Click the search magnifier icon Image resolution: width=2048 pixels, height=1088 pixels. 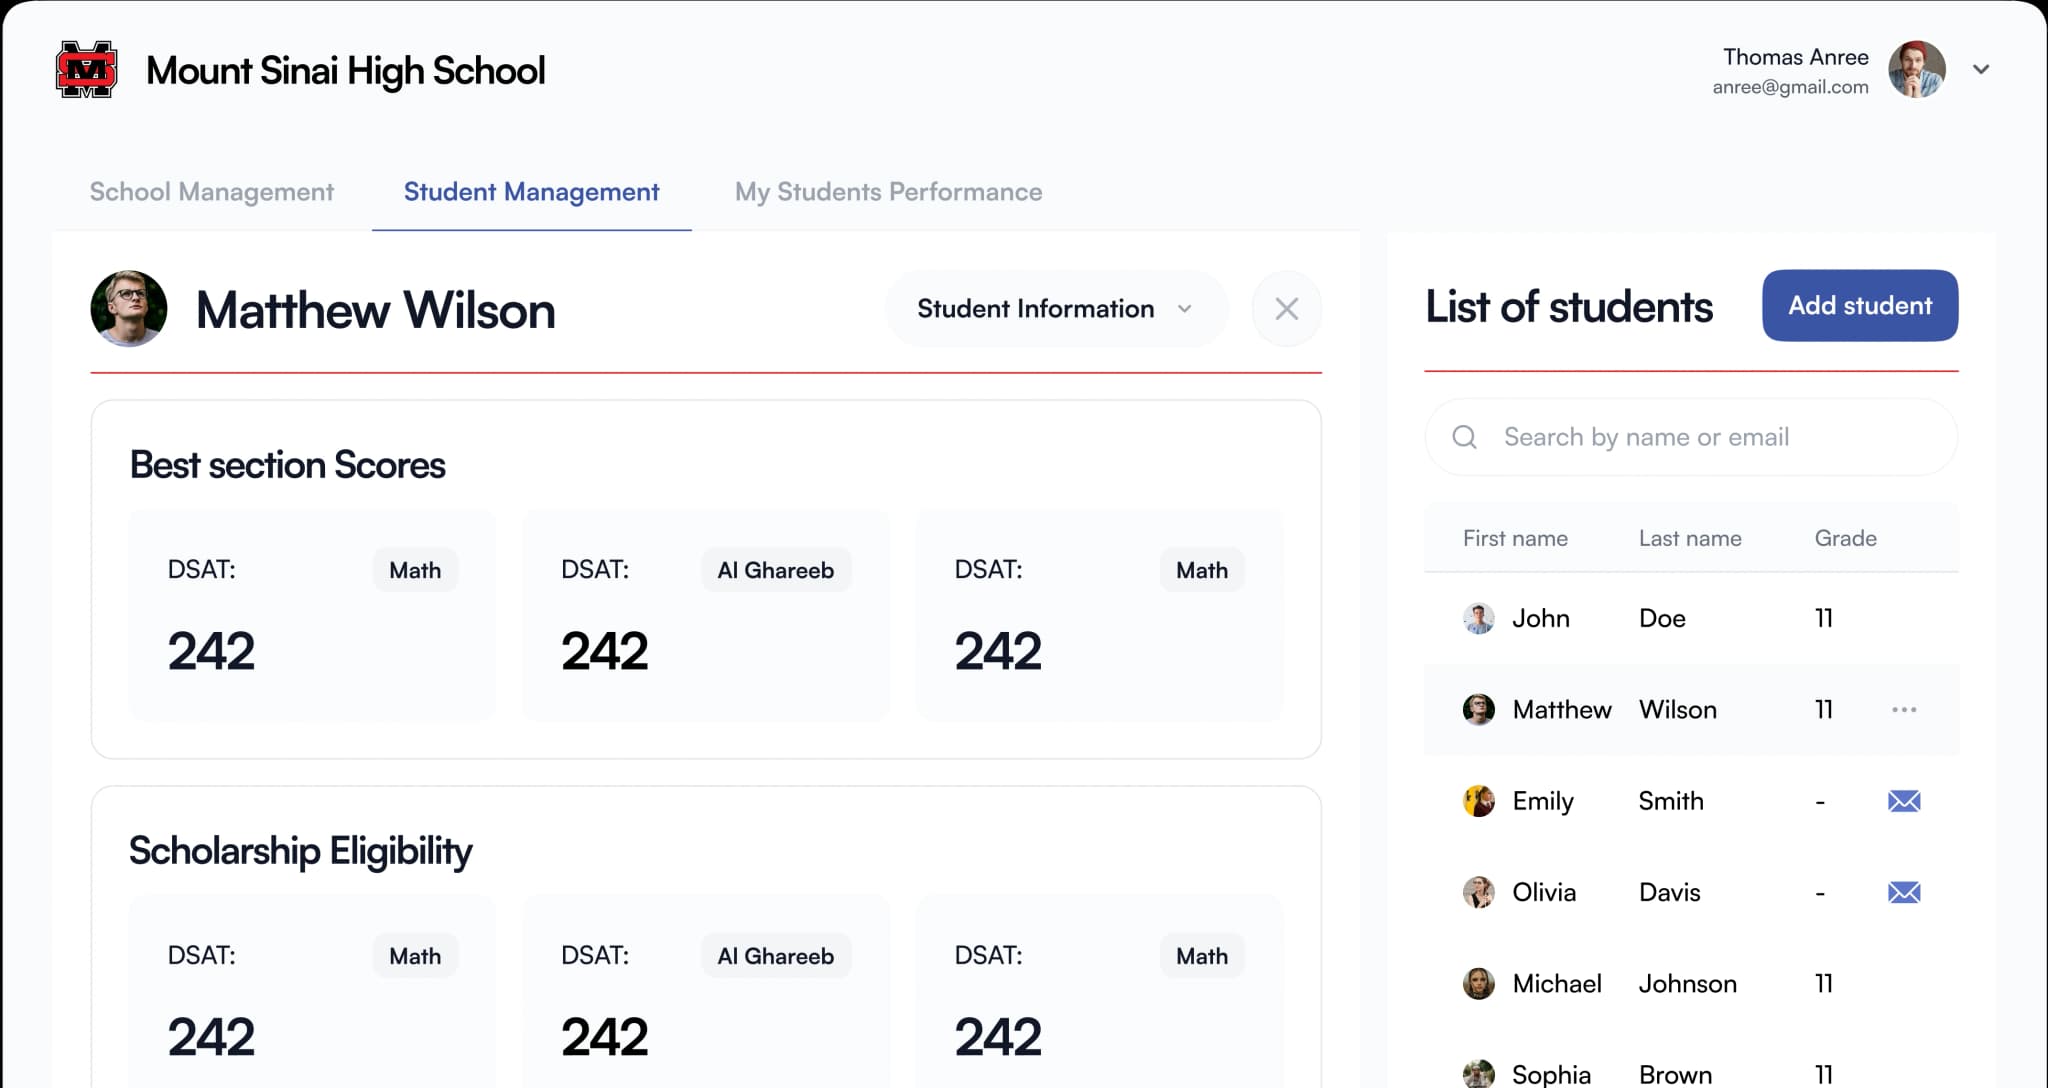click(1464, 437)
